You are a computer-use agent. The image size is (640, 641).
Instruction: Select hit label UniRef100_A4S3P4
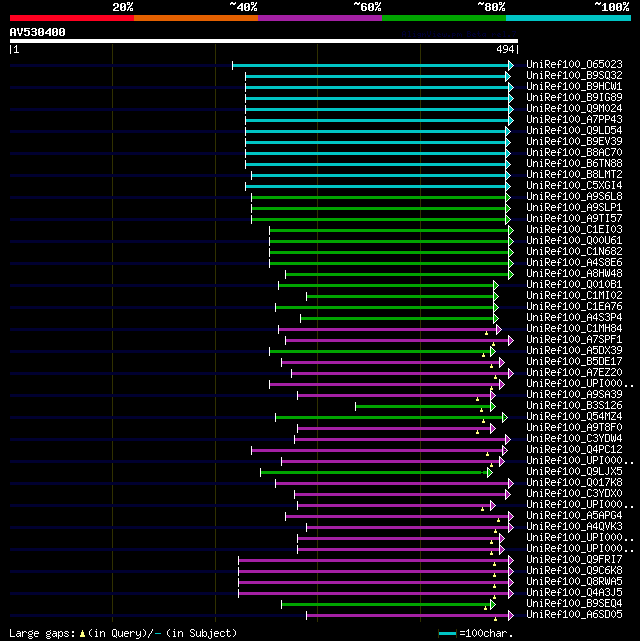574,318
